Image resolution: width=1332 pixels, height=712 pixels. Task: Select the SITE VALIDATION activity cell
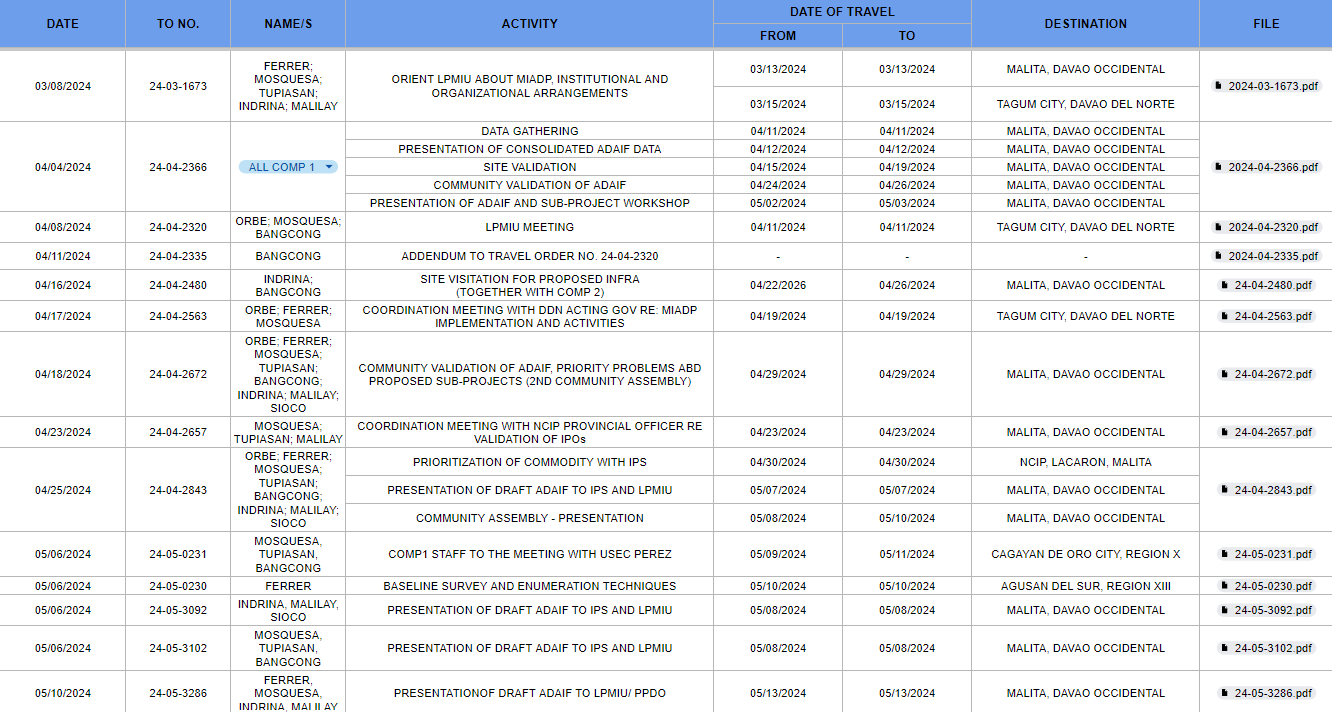pyautogui.click(x=530, y=167)
